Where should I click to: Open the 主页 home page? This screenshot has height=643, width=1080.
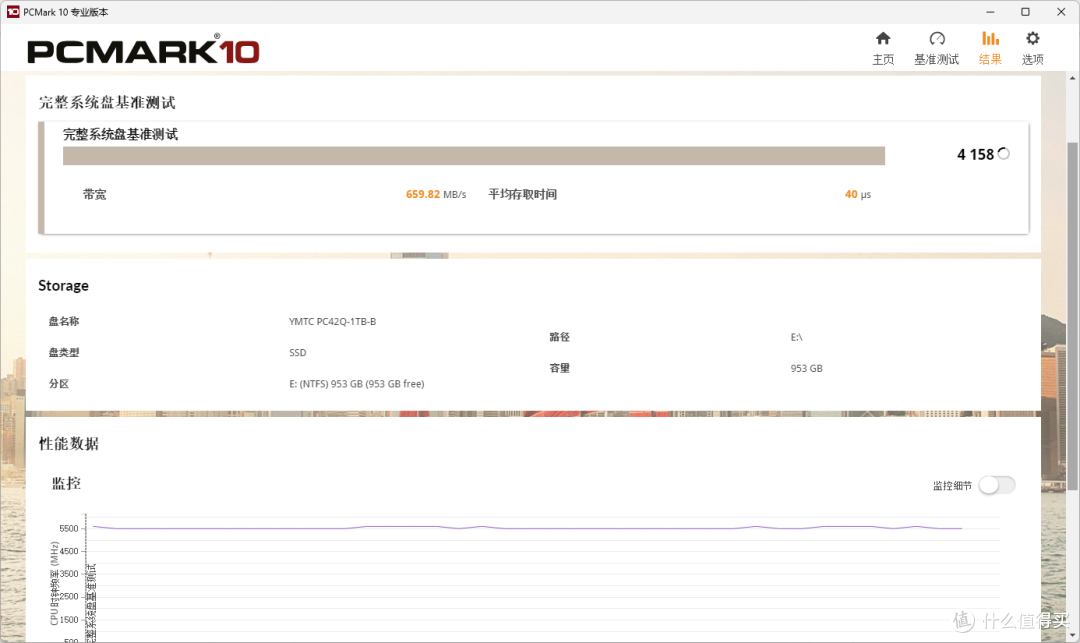pyautogui.click(x=883, y=48)
